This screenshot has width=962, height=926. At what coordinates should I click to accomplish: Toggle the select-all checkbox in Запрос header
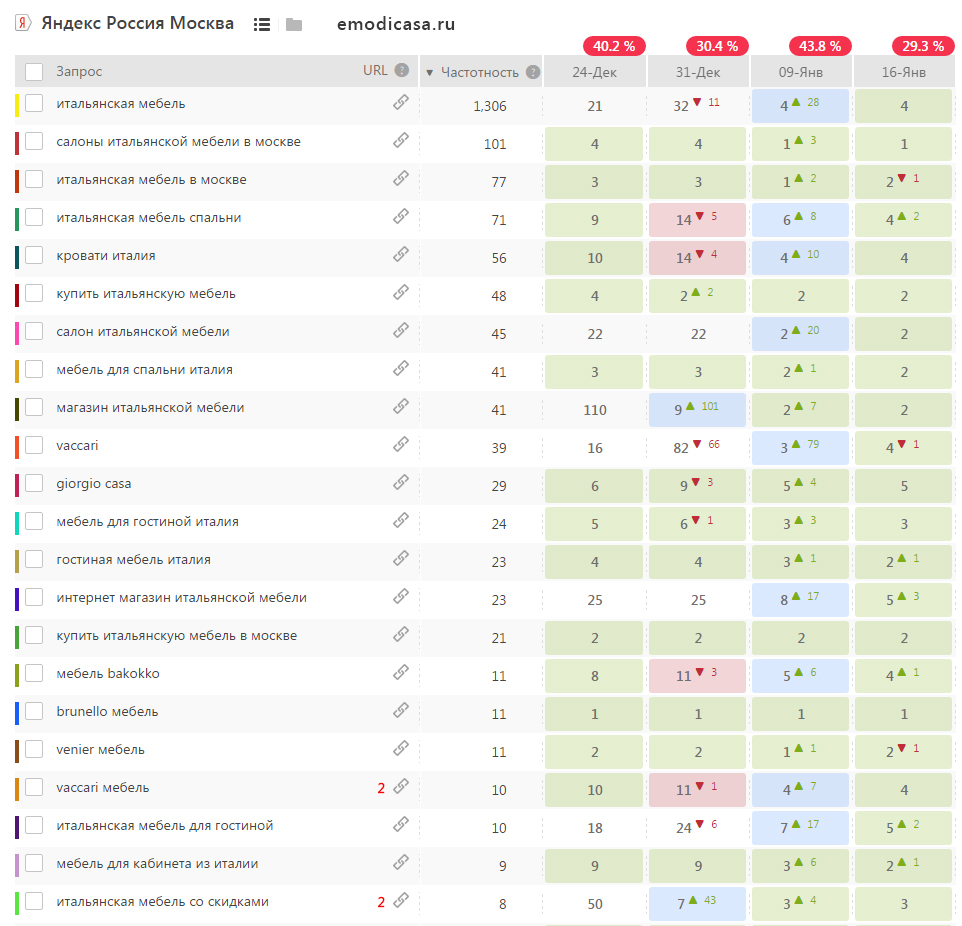(34, 72)
